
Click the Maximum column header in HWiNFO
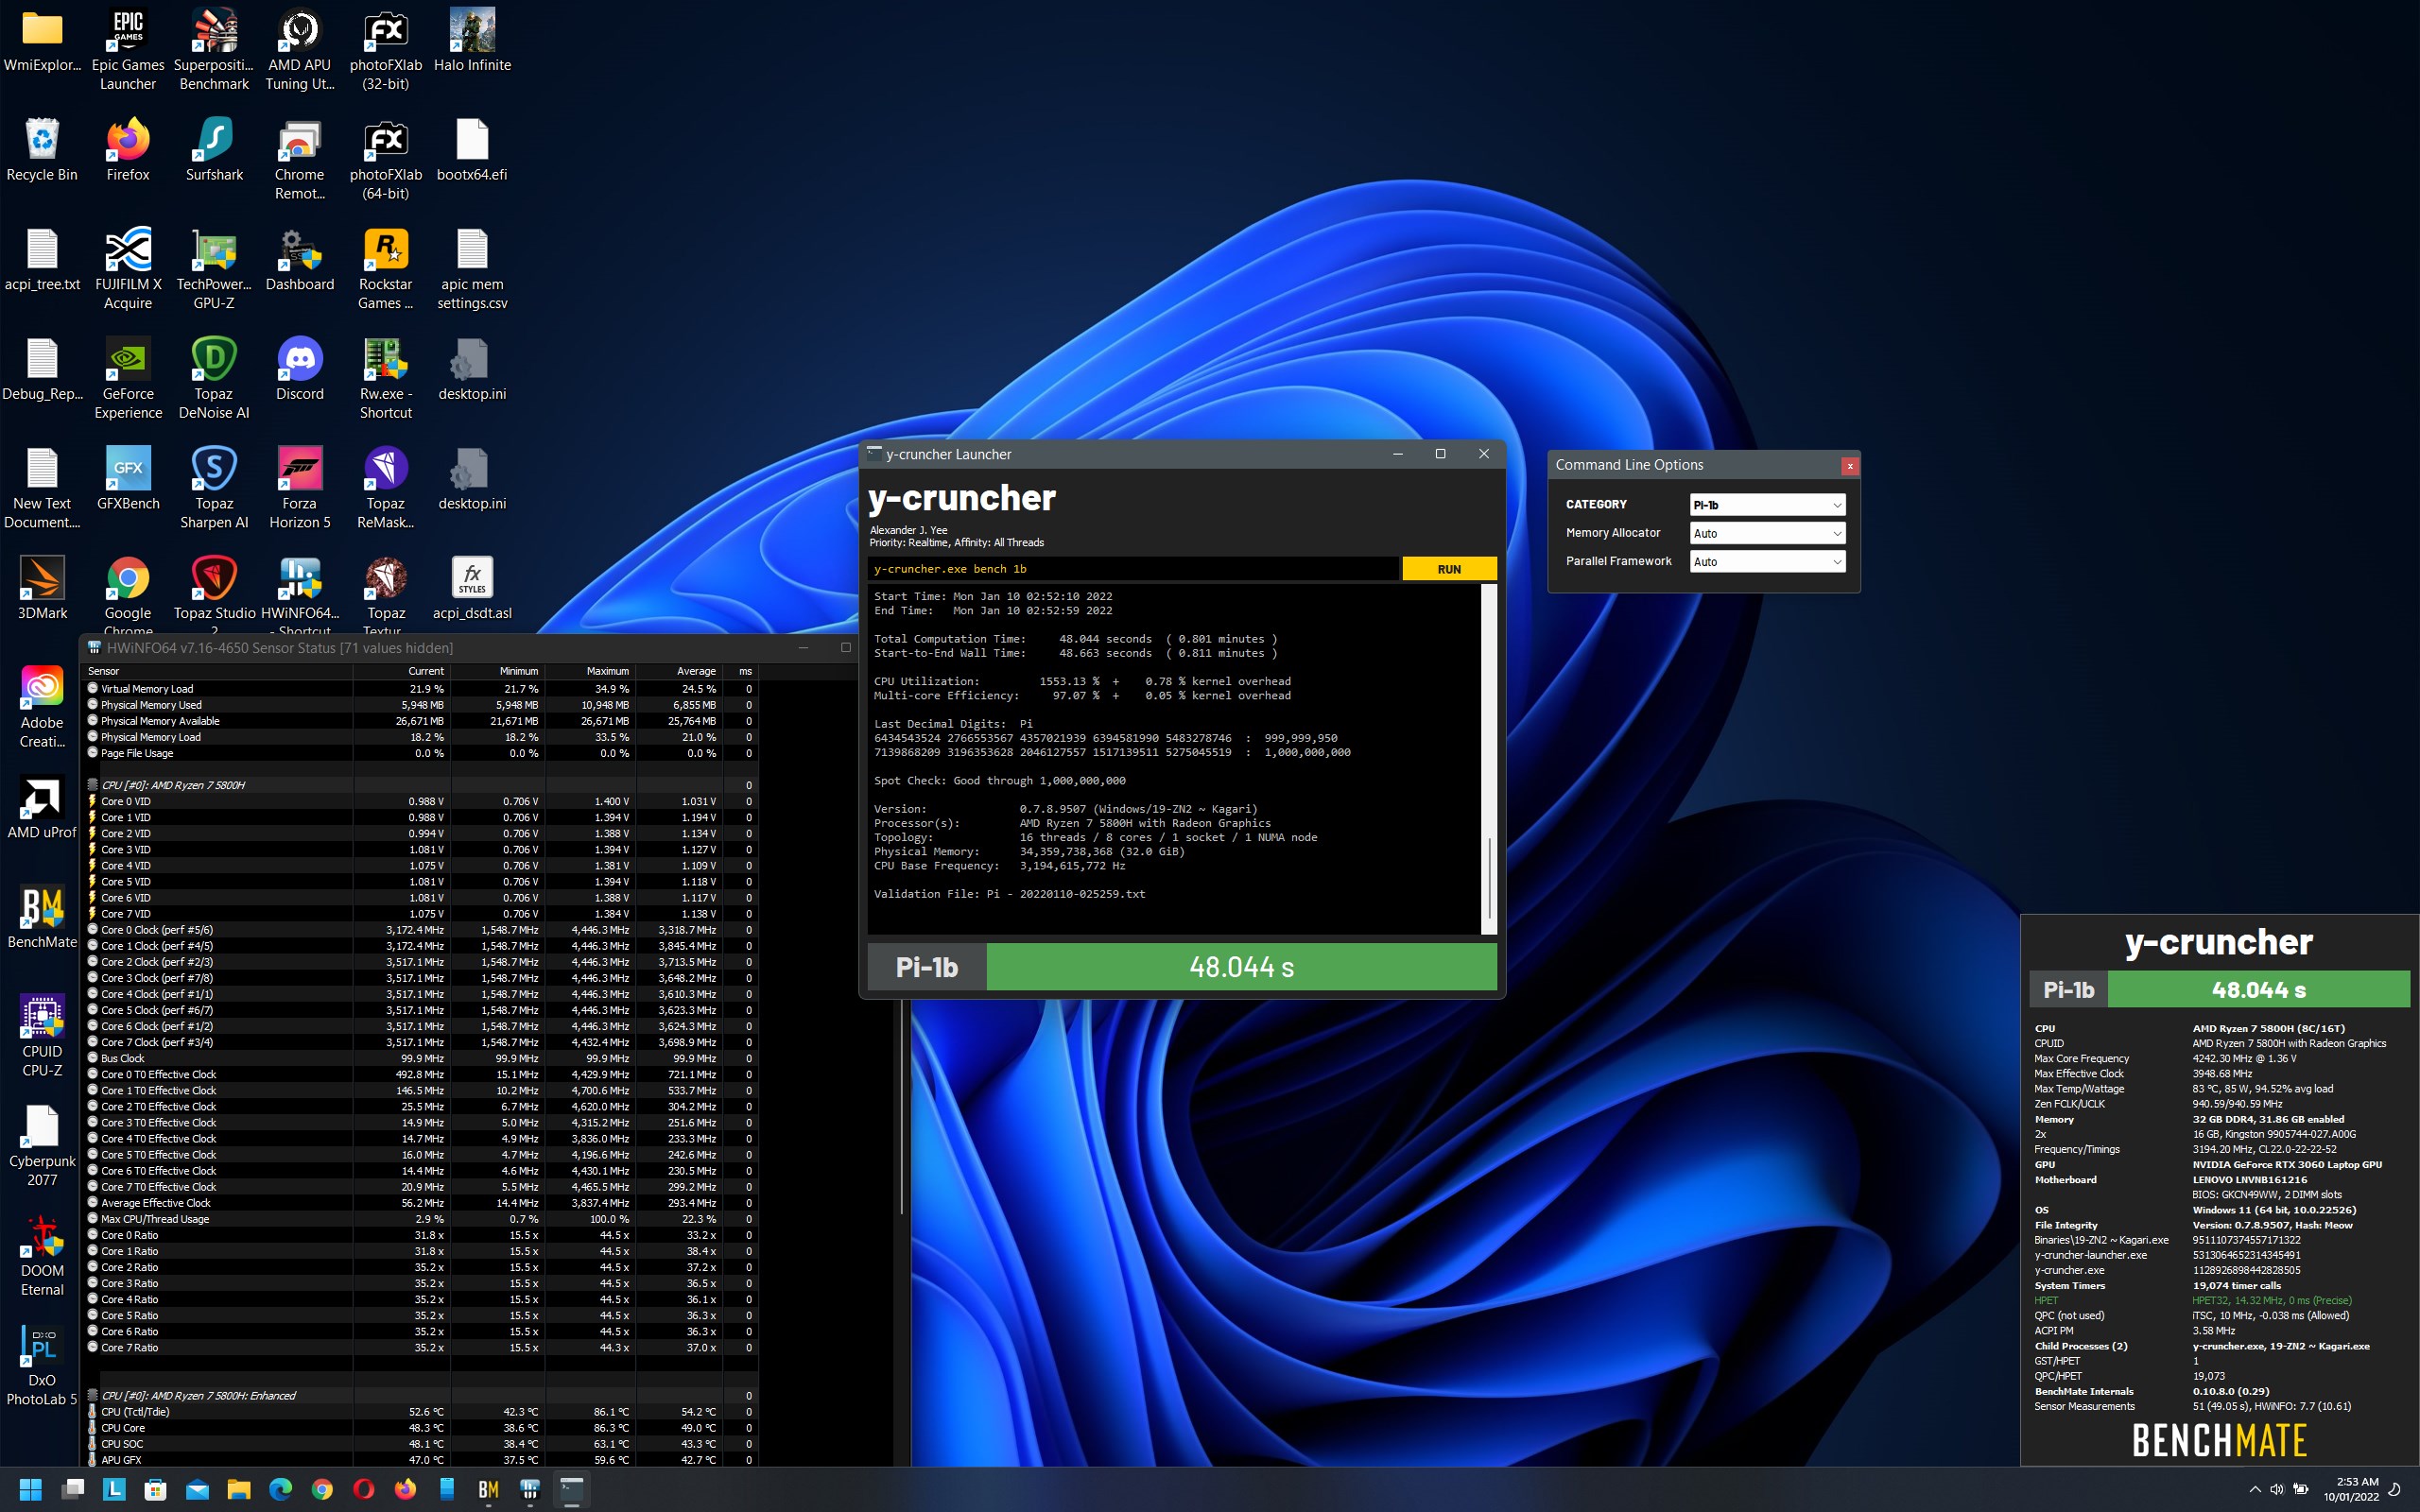click(590, 671)
